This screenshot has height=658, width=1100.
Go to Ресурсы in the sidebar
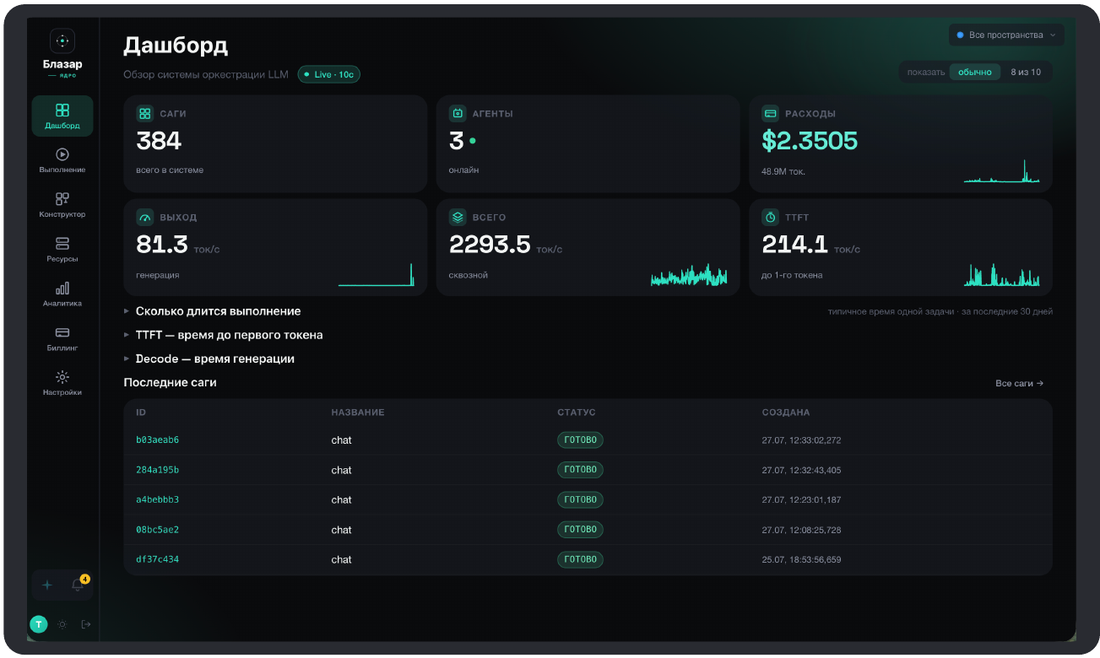pos(62,249)
